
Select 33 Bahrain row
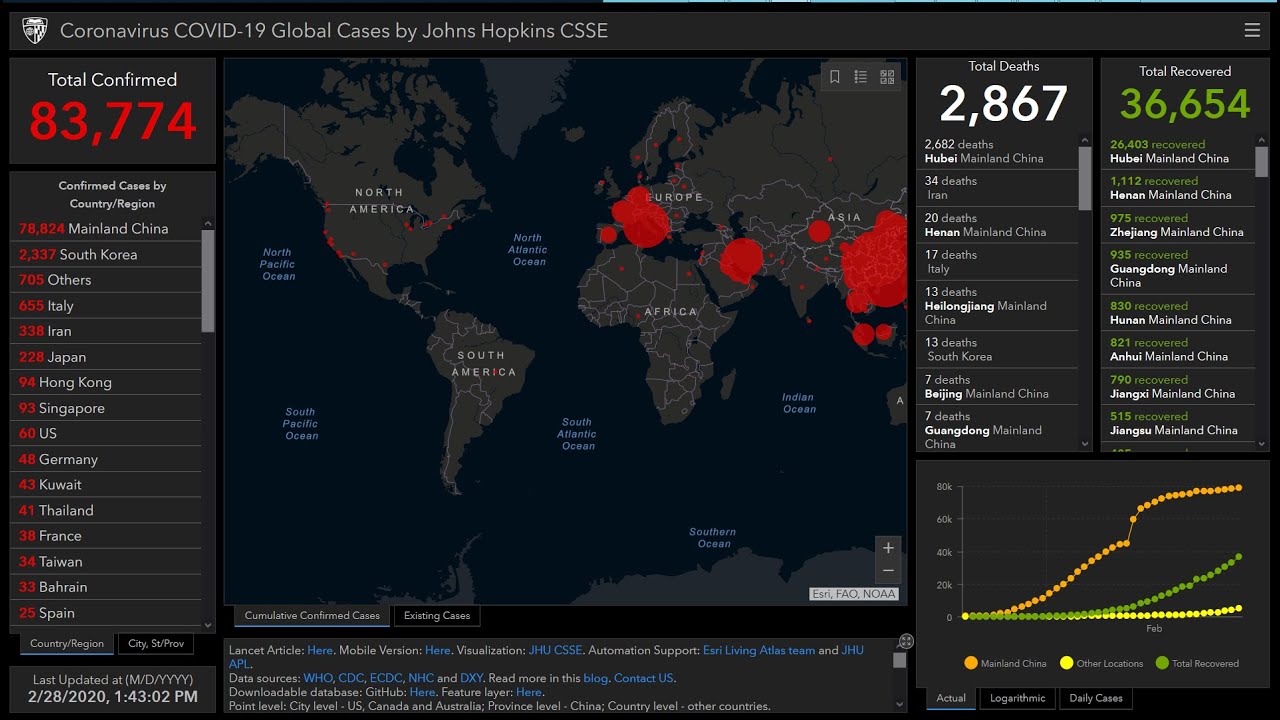coord(106,587)
